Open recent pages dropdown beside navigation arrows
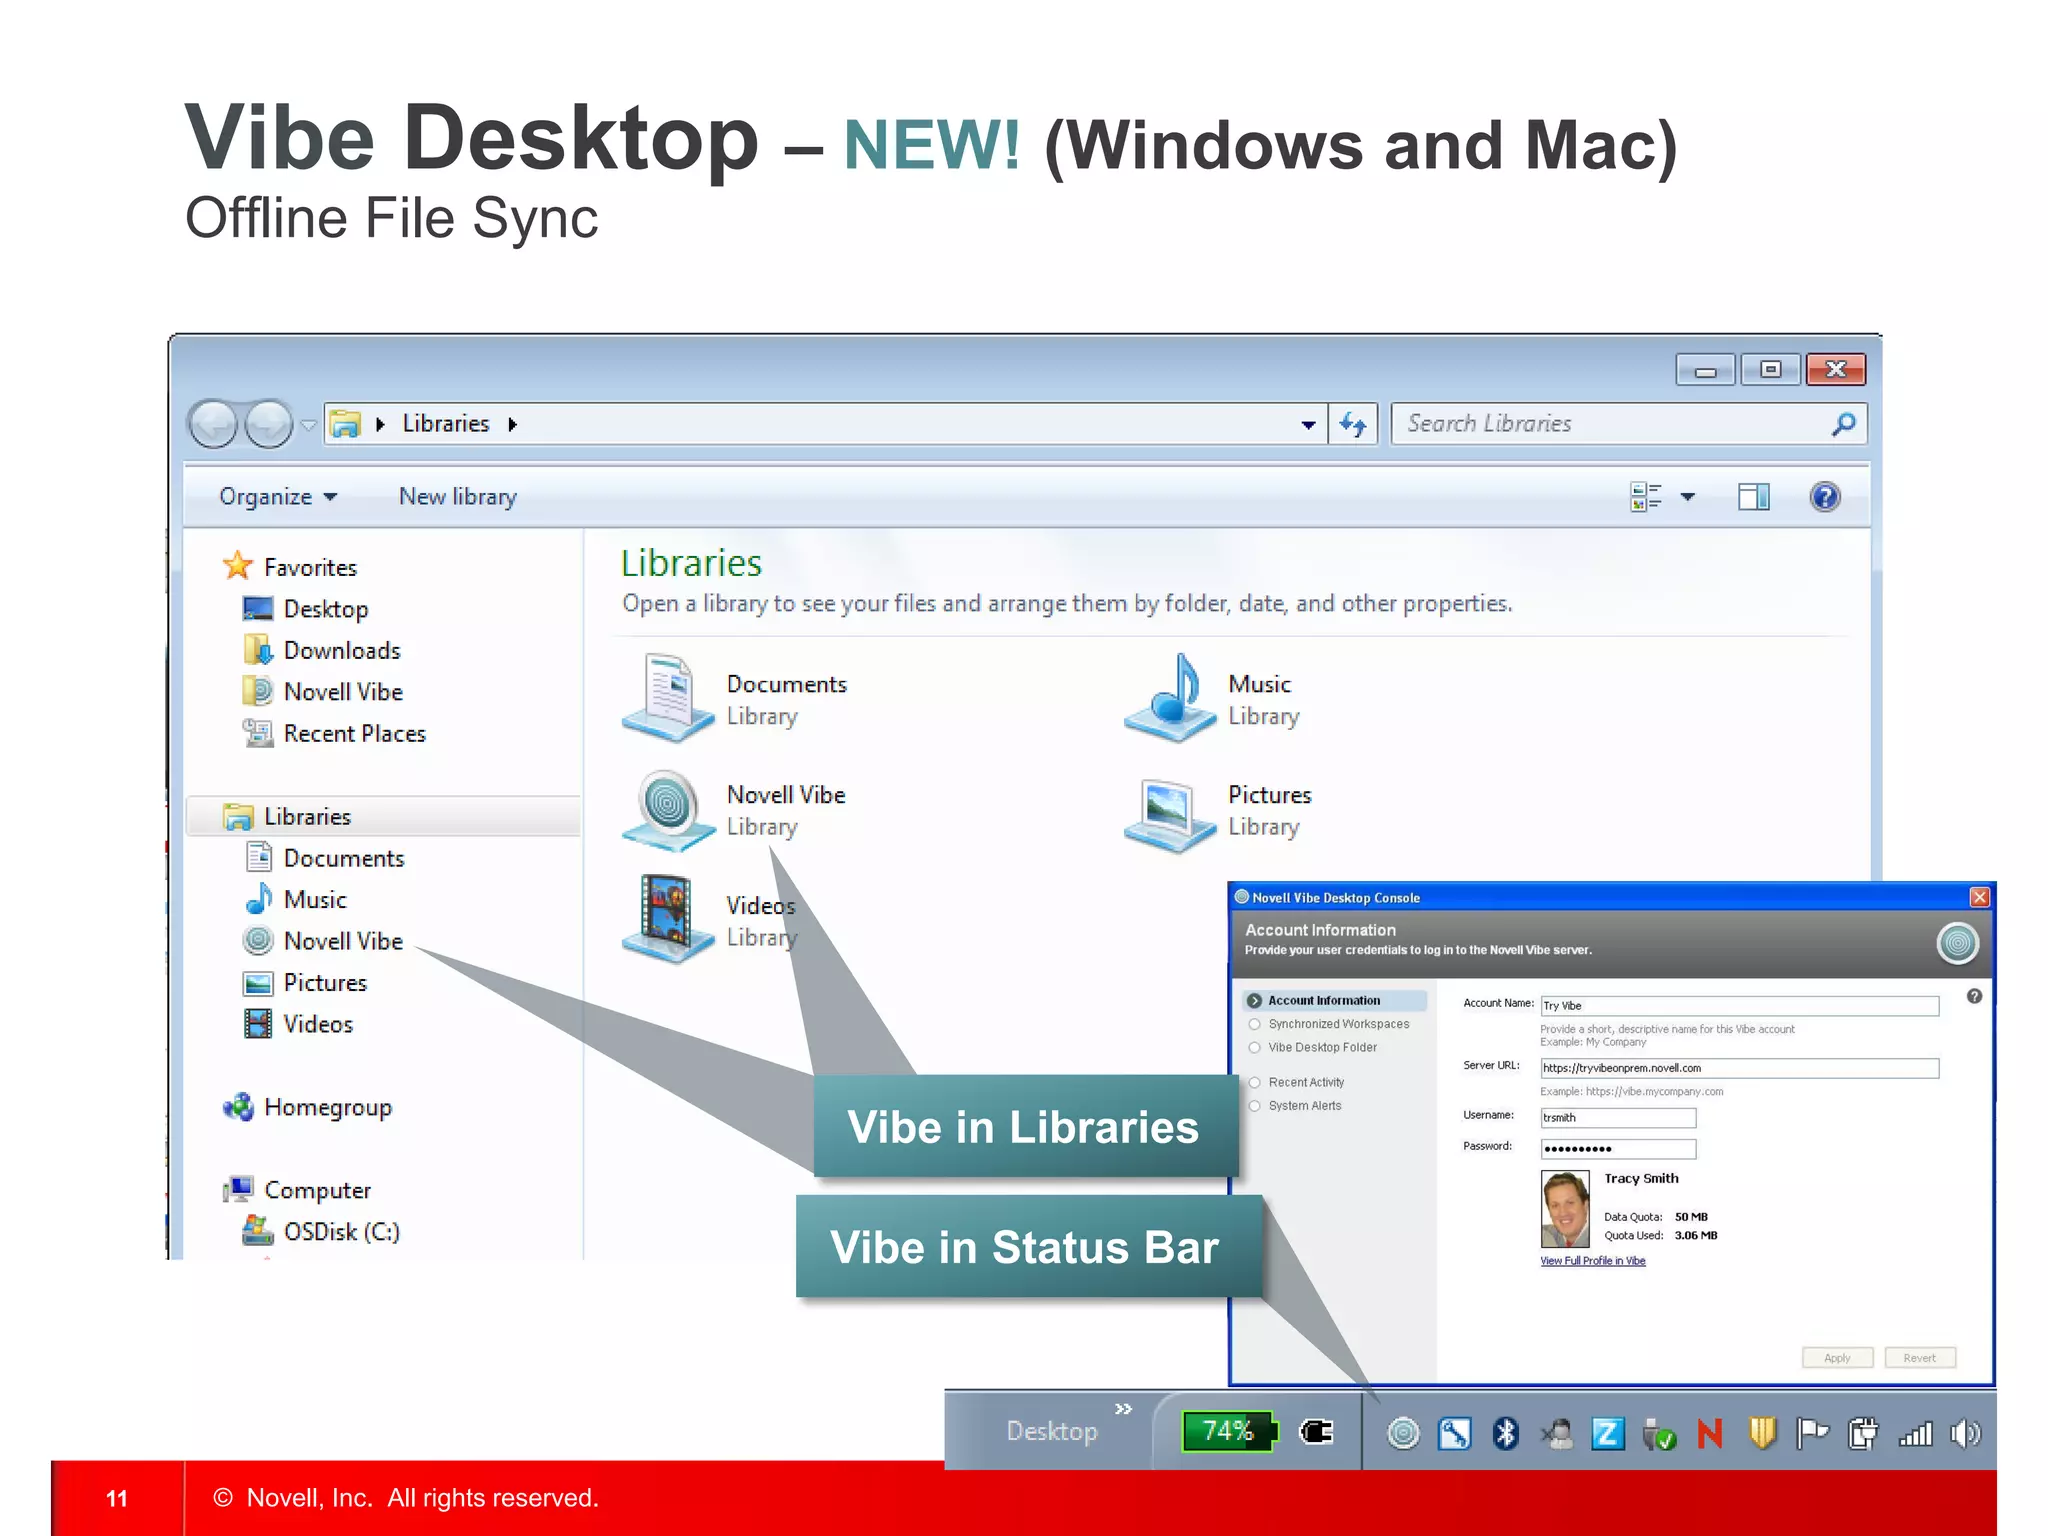Image resolution: width=2048 pixels, height=1536 pixels. click(x=309, y=426)
